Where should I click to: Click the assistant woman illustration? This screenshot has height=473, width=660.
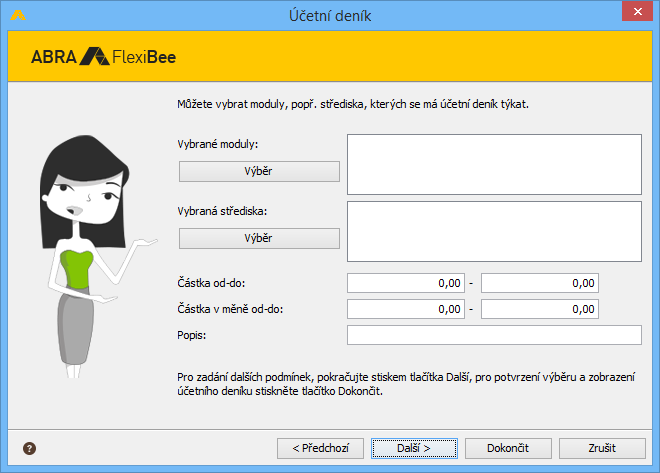[x=98, y=257]
